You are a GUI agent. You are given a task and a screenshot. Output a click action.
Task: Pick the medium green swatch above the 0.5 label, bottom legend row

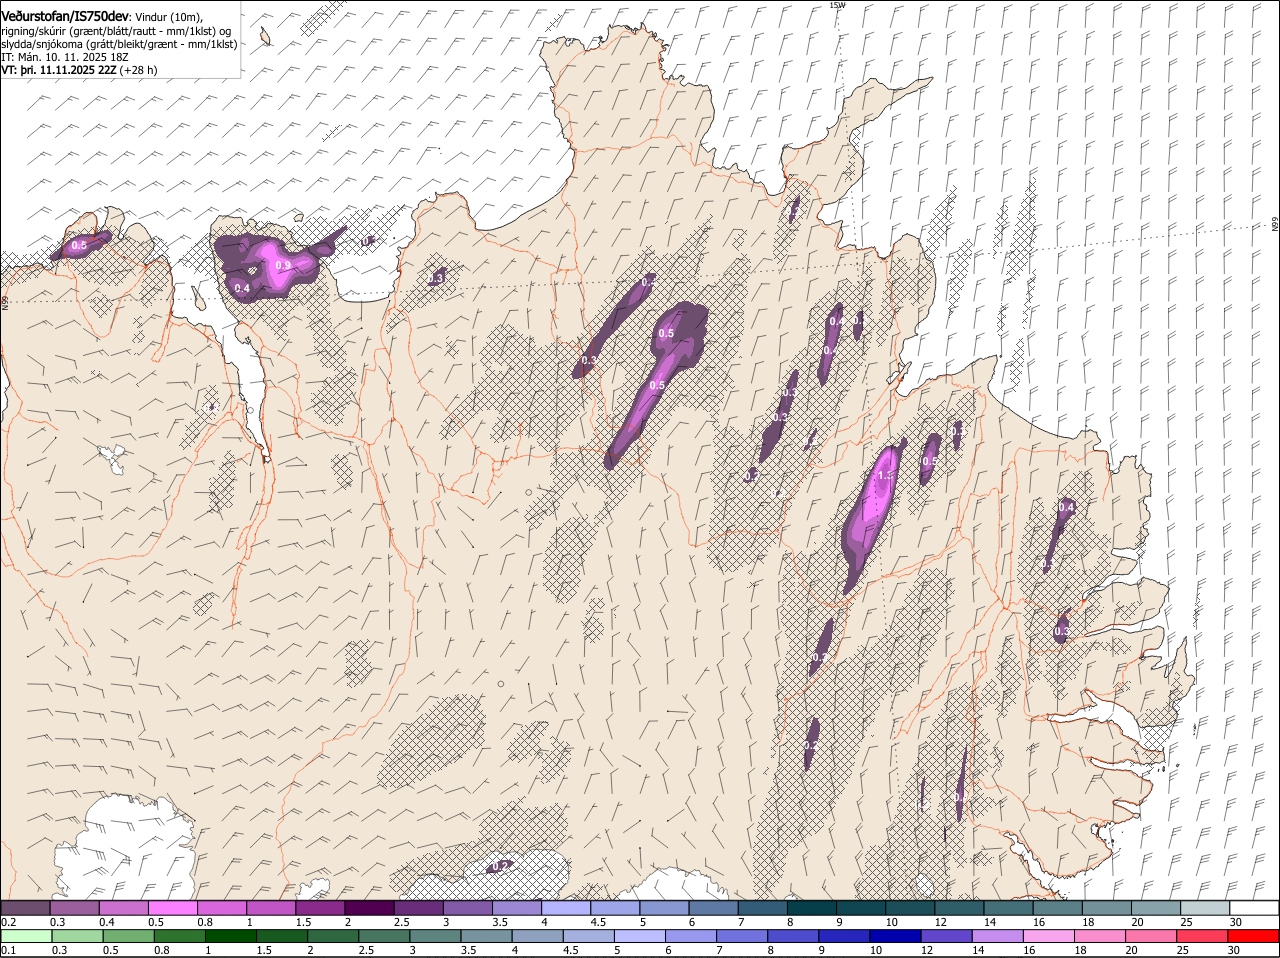[x=127, y=936]
